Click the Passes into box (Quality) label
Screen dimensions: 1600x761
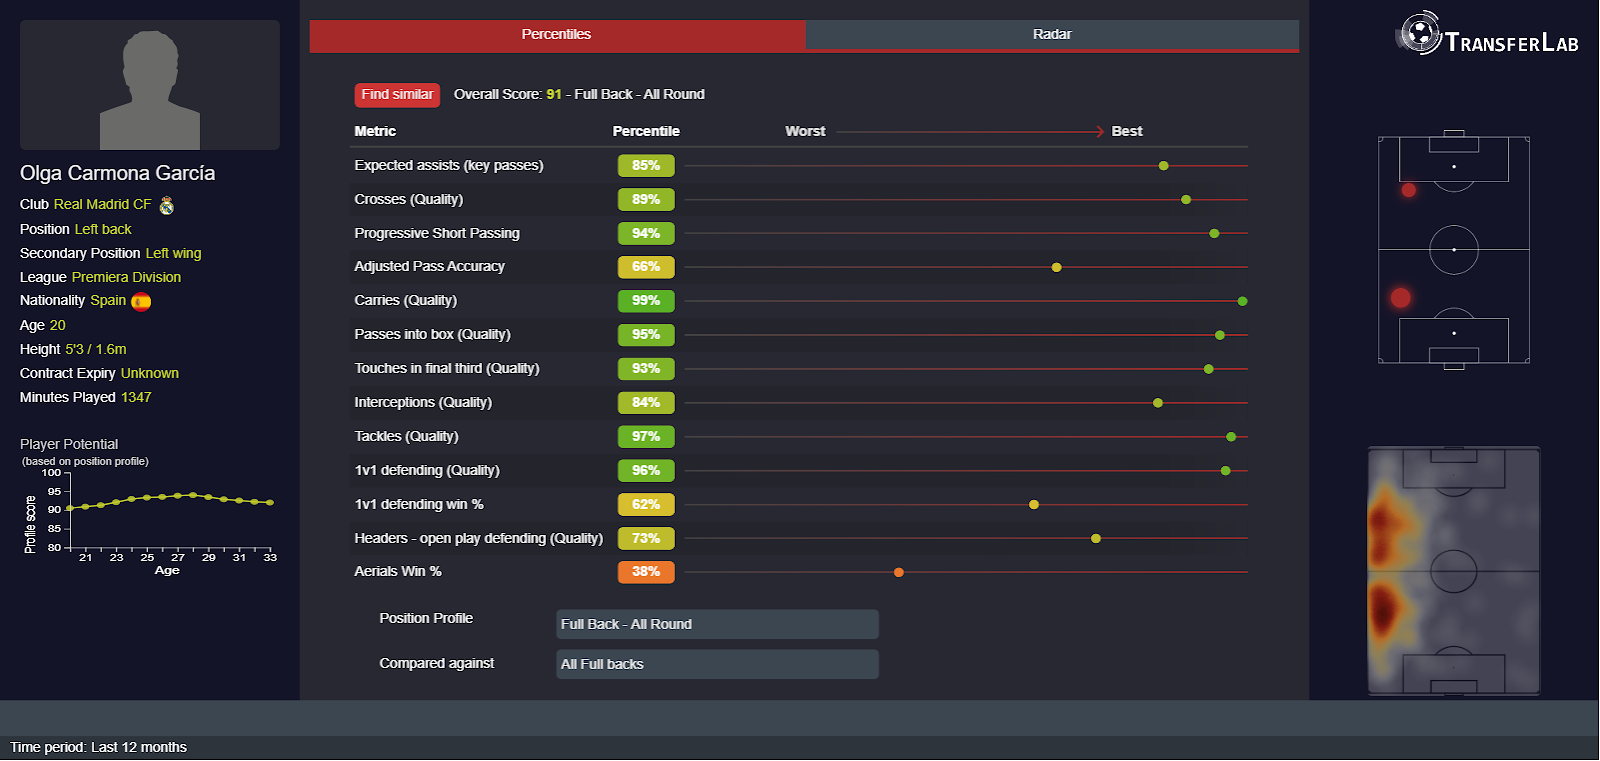(432, 334)
